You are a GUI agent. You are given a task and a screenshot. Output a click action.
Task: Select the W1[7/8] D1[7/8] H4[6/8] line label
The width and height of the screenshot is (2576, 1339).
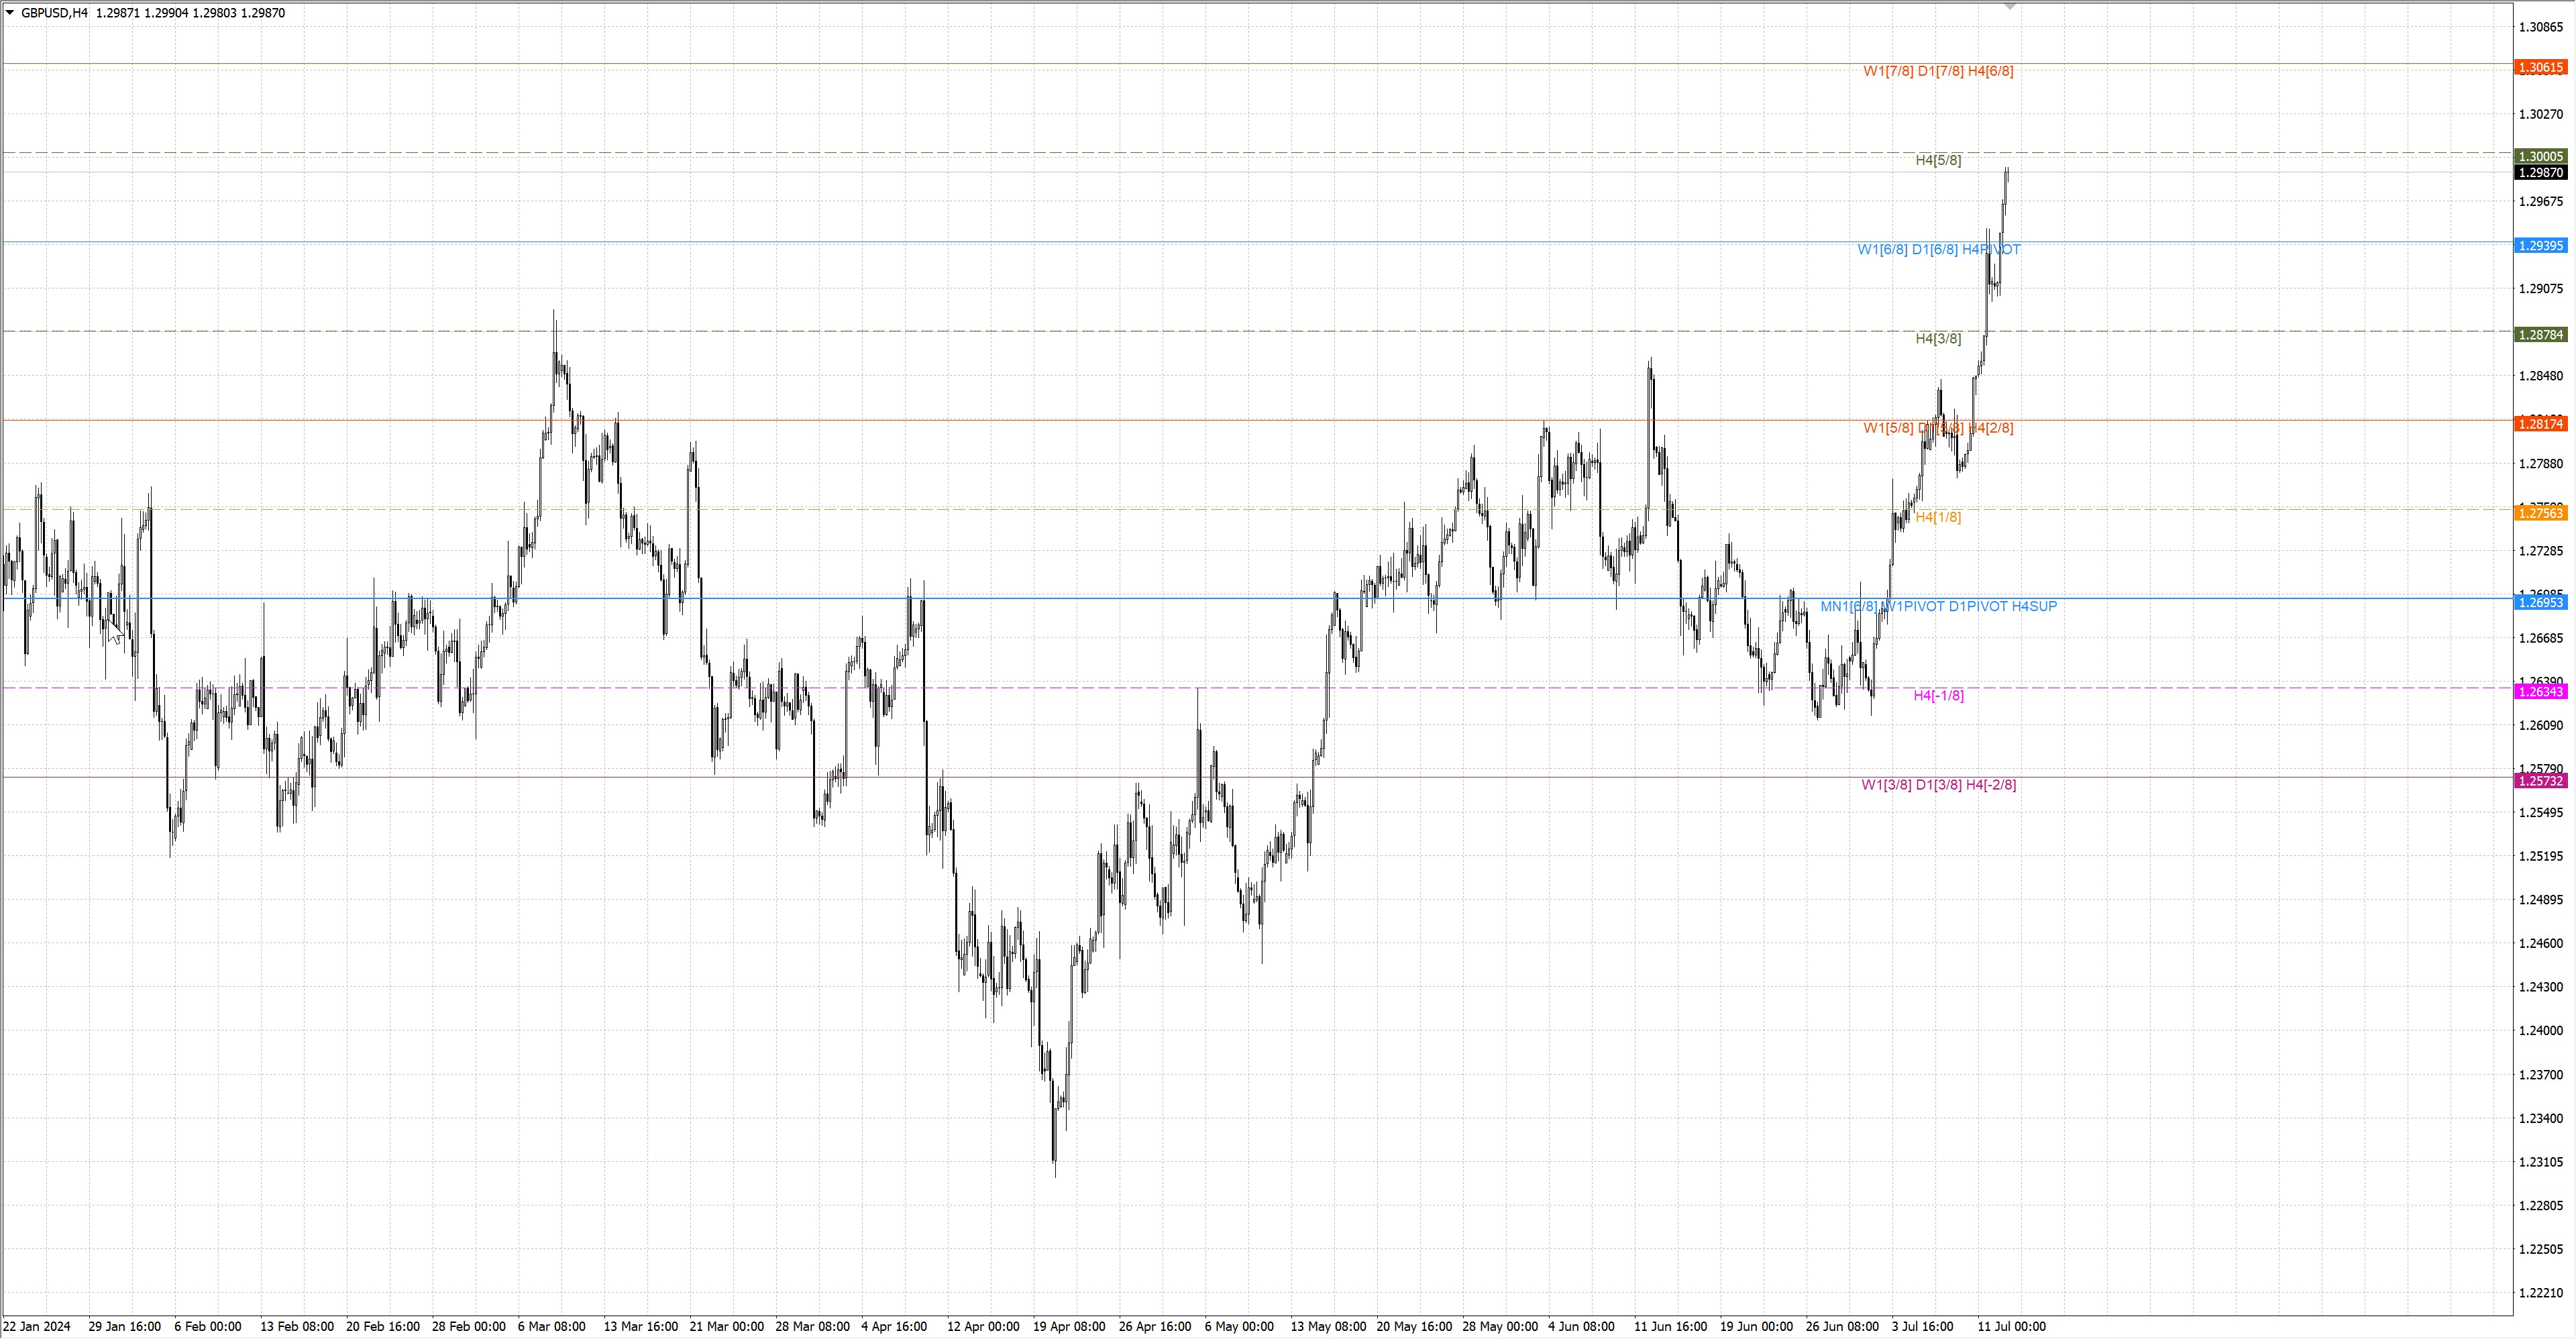coord(1938,71)
